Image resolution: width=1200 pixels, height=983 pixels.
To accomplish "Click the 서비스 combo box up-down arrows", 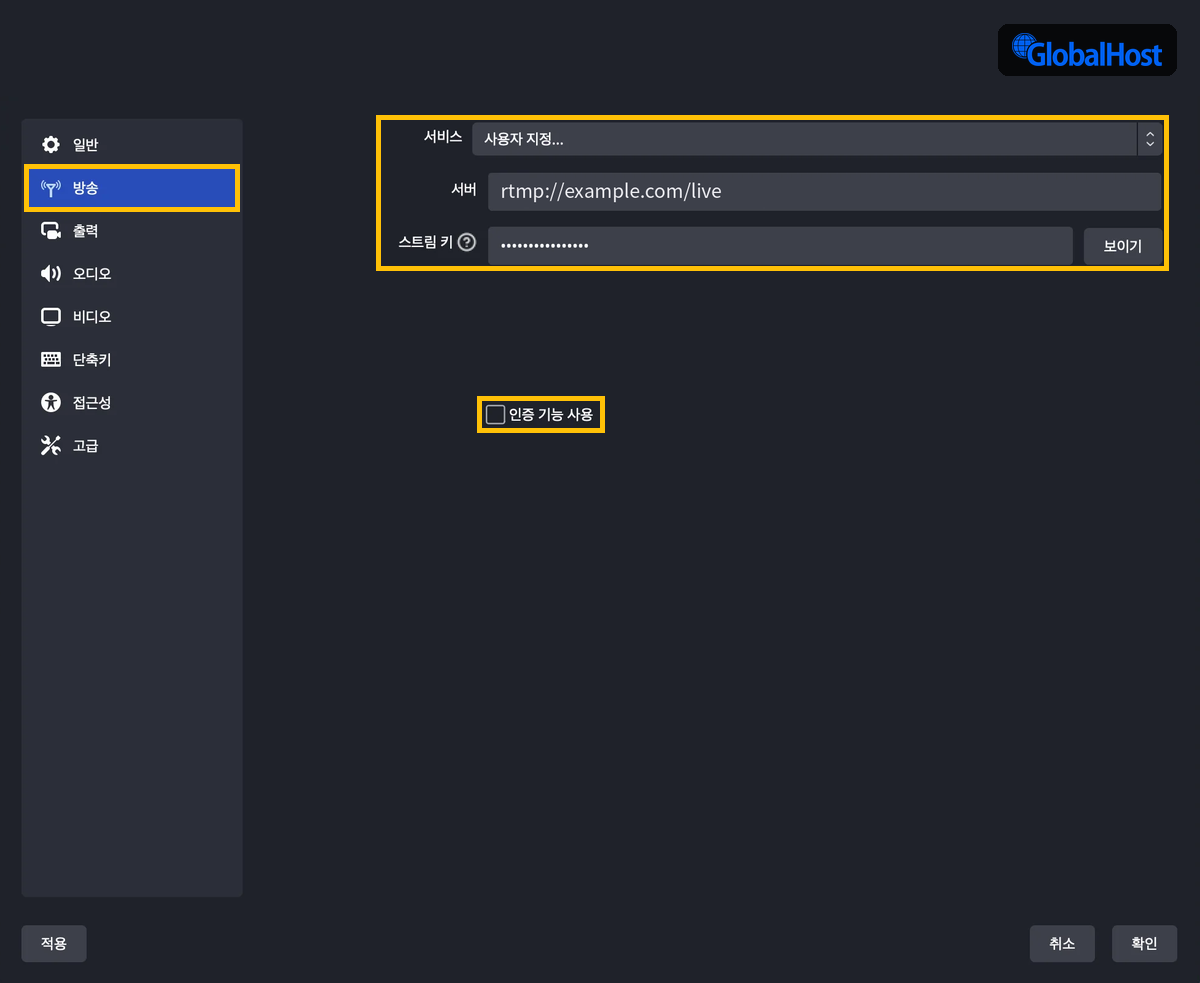I will coord(1150,139).
